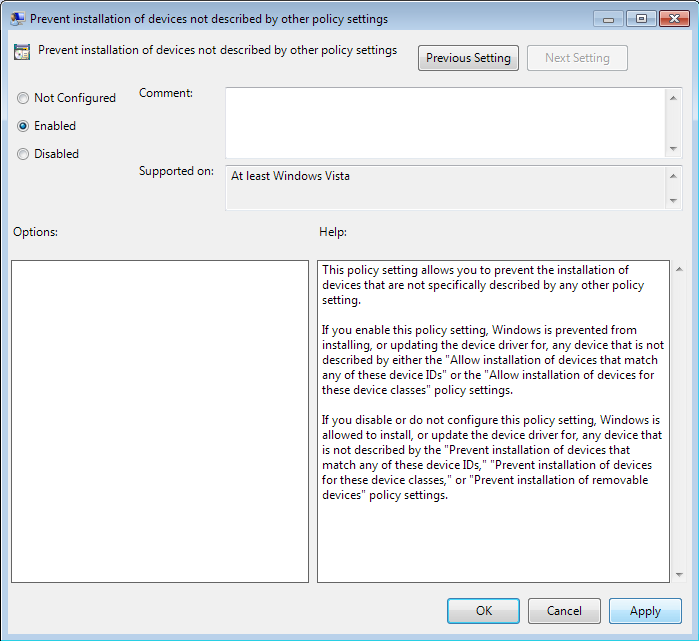
Task: Click the Next Setting button
Action: [577, 58]
